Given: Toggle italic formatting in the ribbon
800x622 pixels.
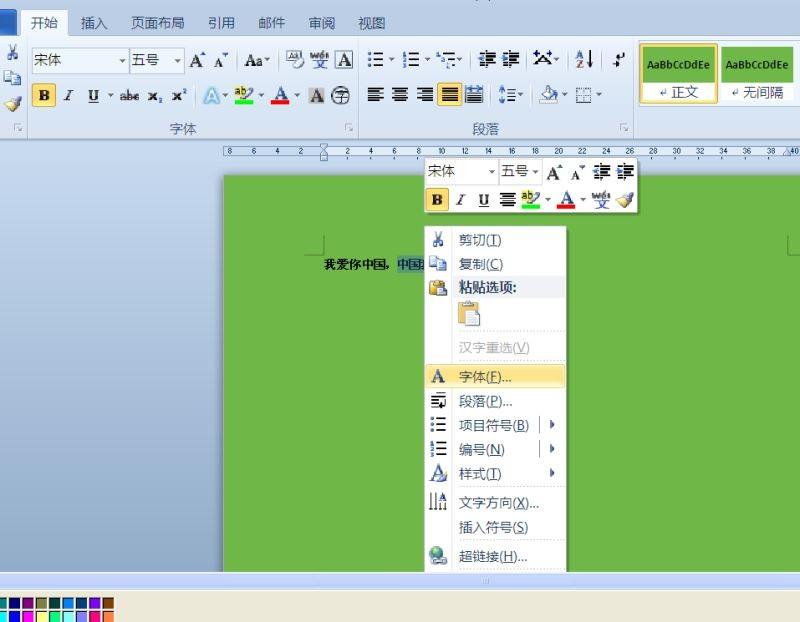Looking at the screenshot, I should point(67,96).
